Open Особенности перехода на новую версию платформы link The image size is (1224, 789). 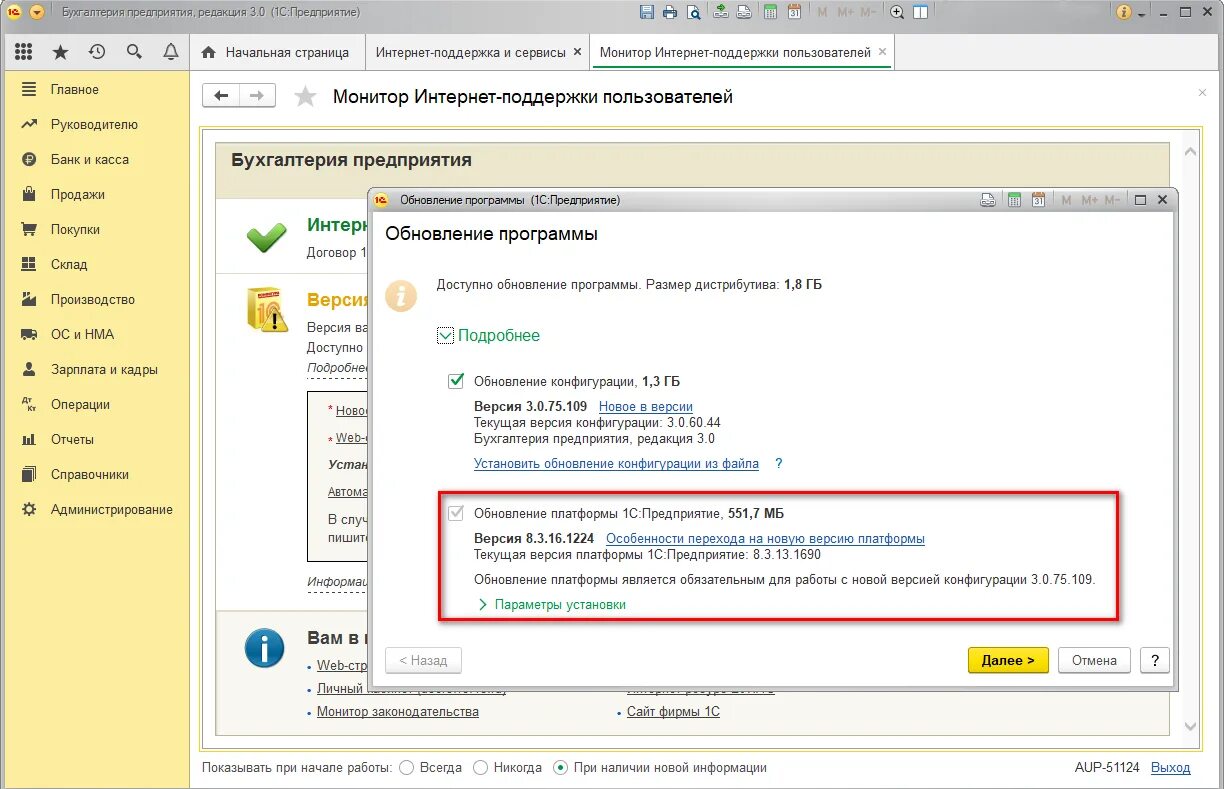tap(765, 538)
